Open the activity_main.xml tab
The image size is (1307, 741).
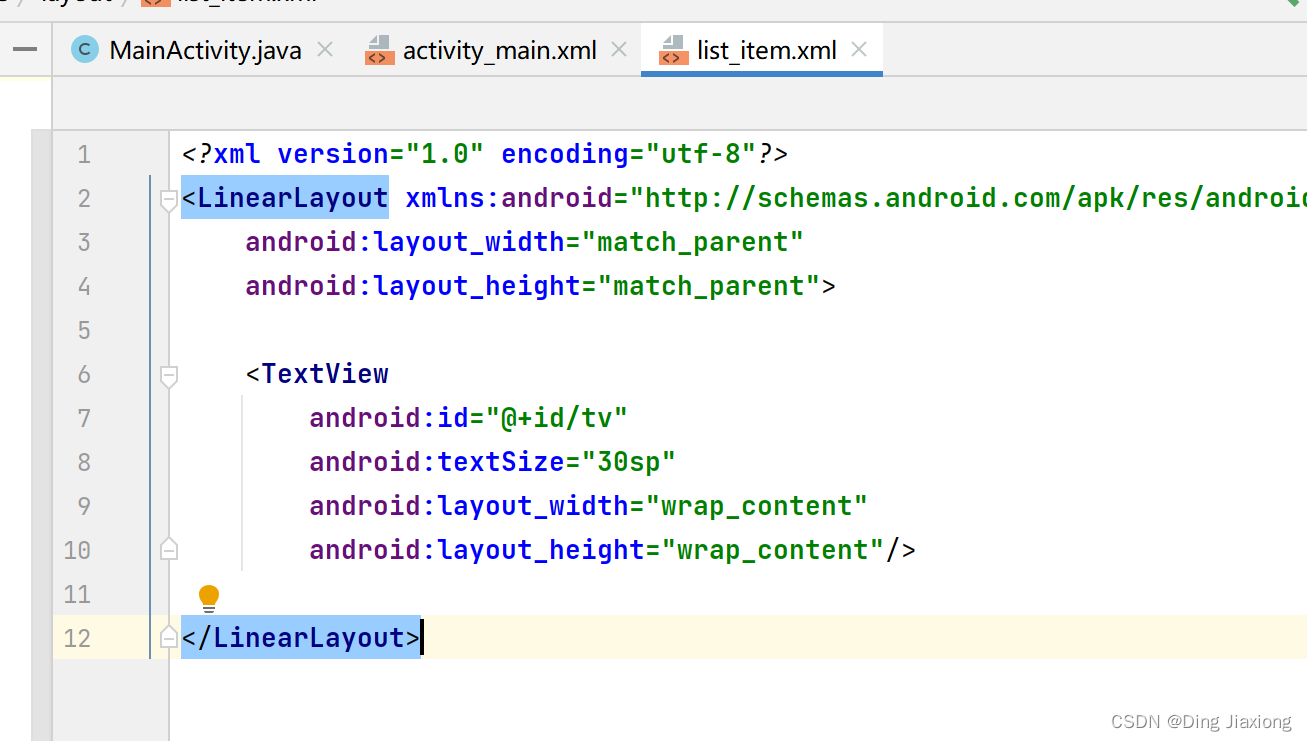pyautogui.click(x=499, y=50)
